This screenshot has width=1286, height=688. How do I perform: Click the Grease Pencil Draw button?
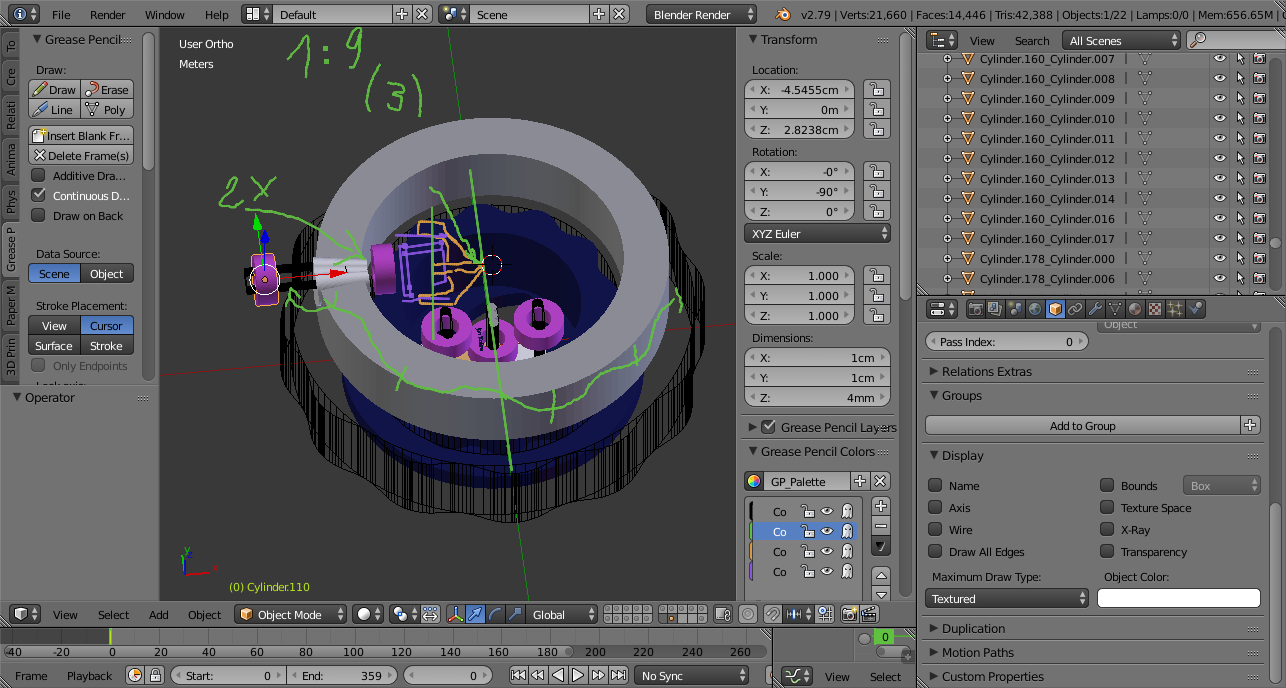tap(54, 89)
